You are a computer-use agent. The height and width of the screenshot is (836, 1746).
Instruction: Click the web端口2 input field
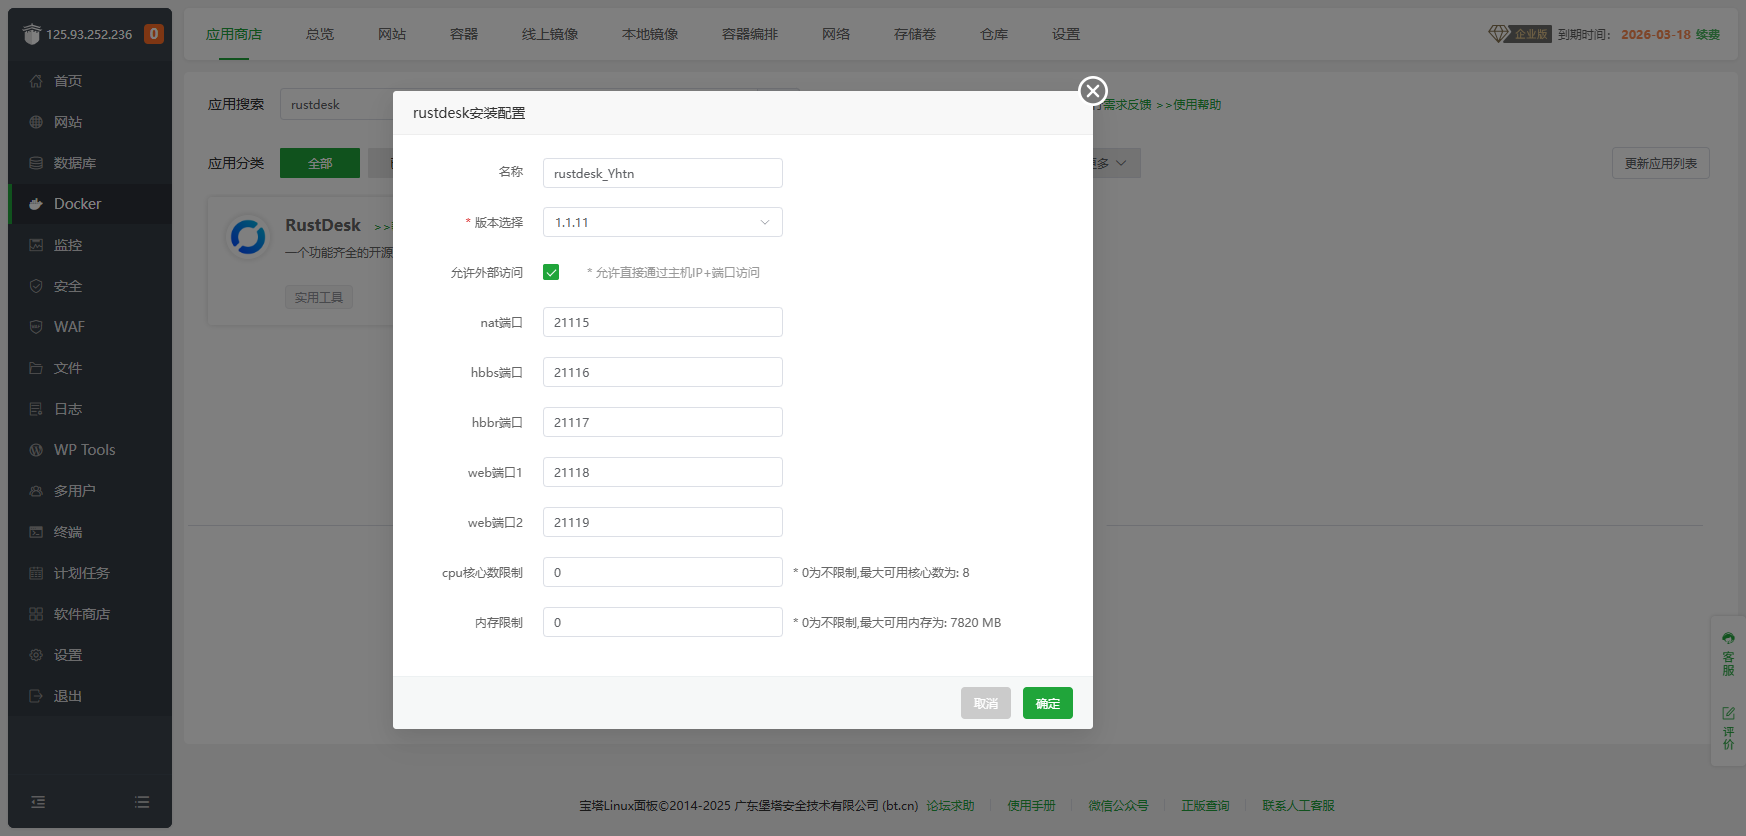663,522
